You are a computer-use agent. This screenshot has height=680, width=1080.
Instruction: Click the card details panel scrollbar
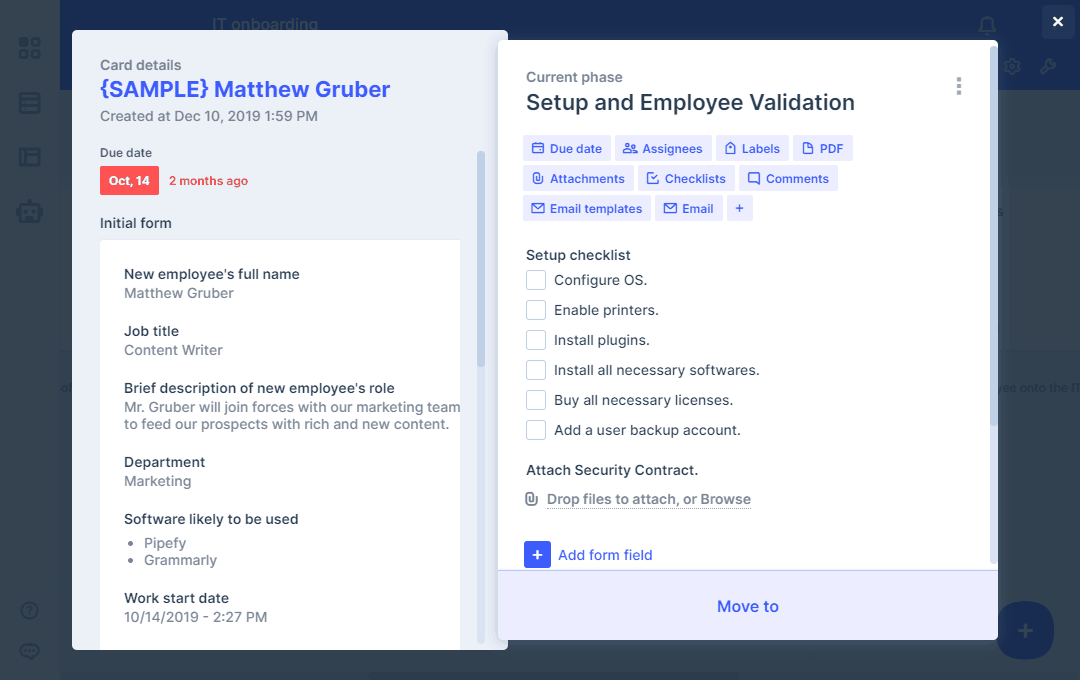point(481,260)
